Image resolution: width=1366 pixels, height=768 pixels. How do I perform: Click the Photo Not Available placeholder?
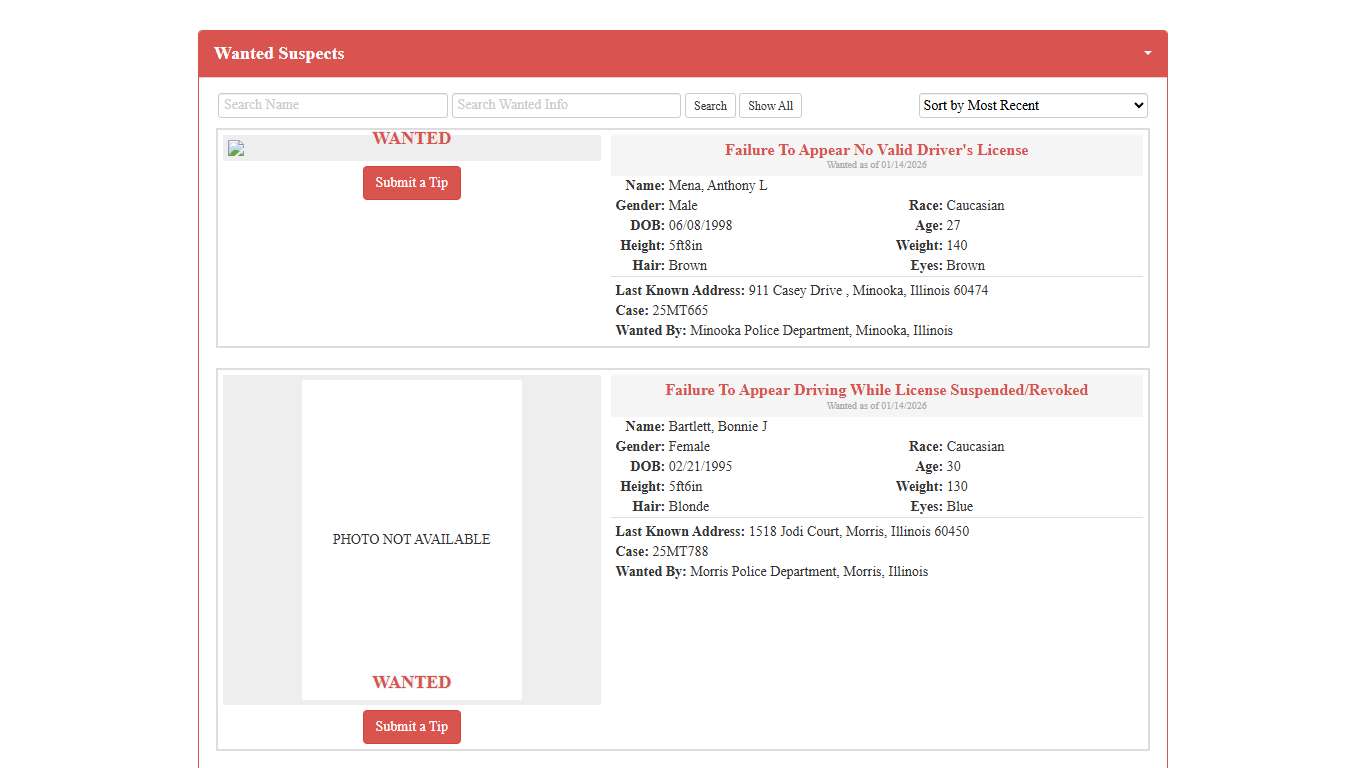[x=411, y=539]
